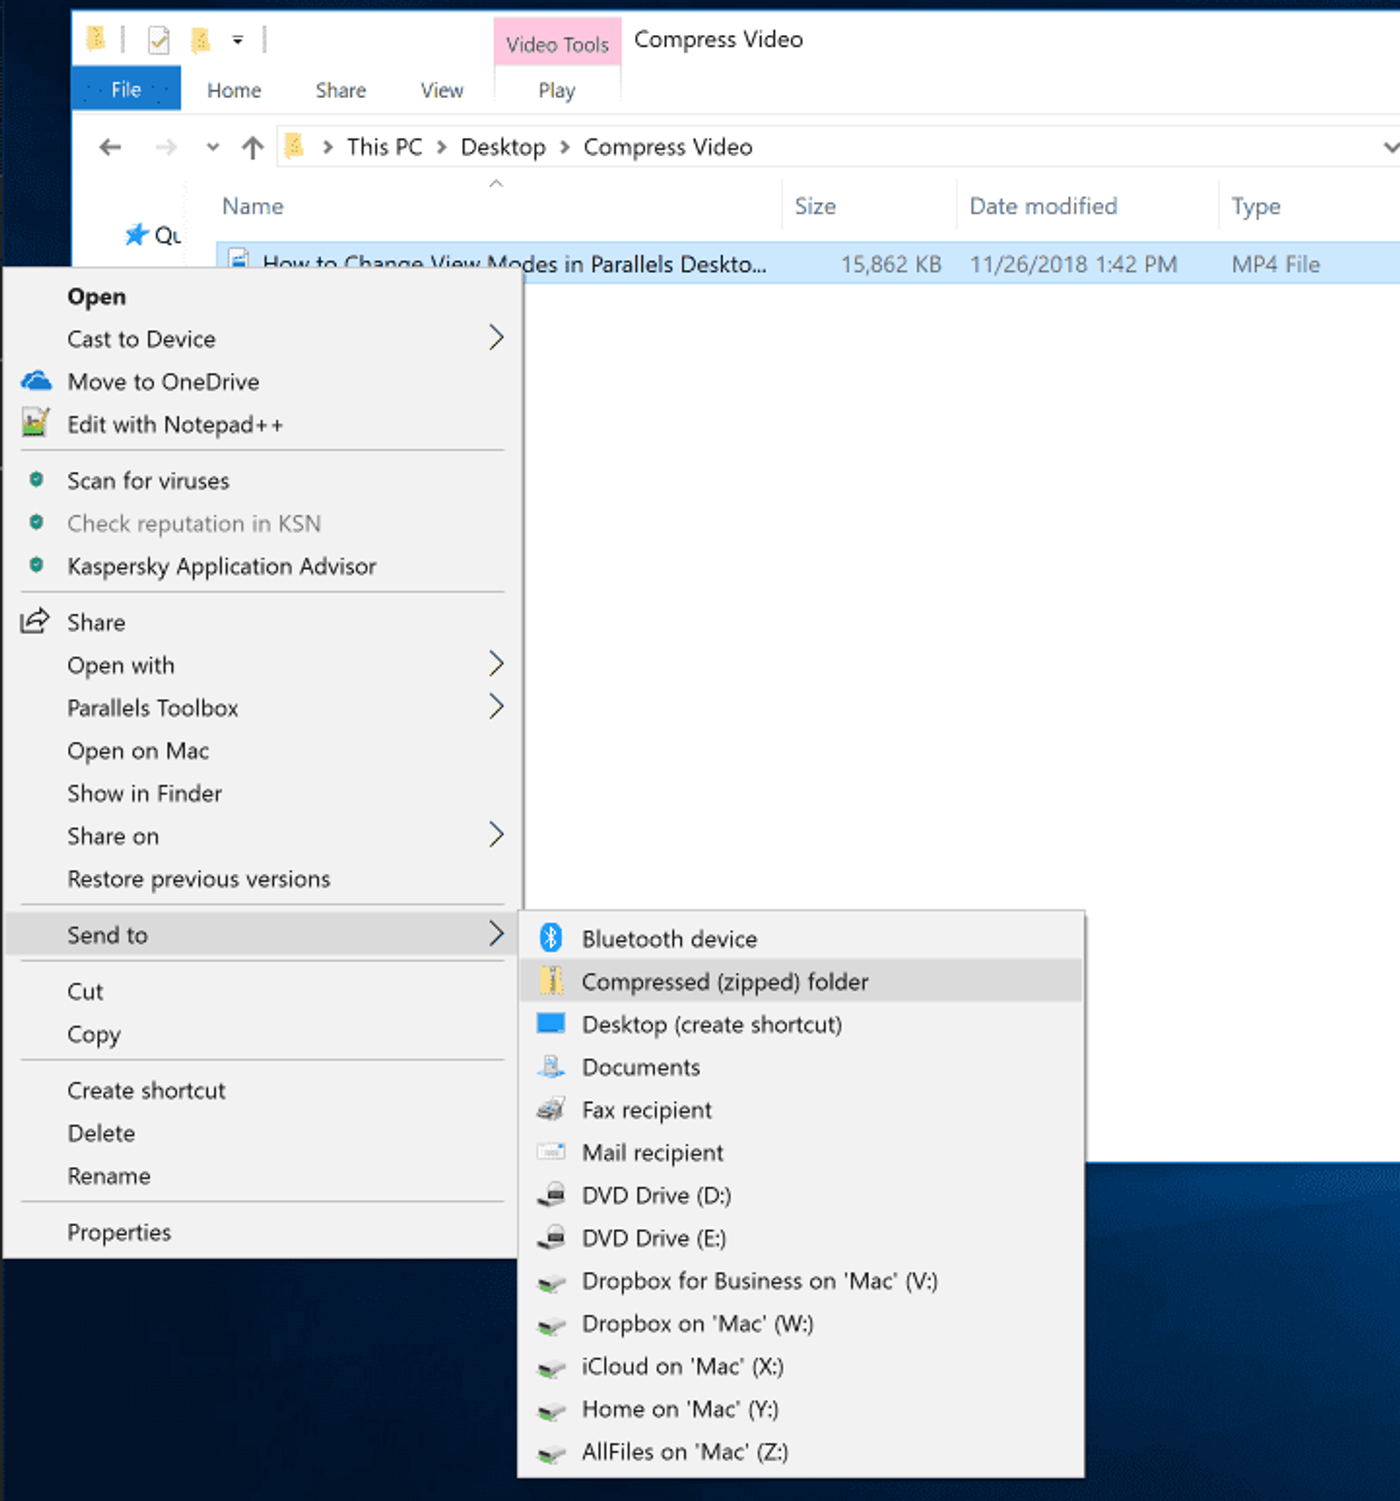Click the Move to OneDrive cloud icon

click(35, 381)
